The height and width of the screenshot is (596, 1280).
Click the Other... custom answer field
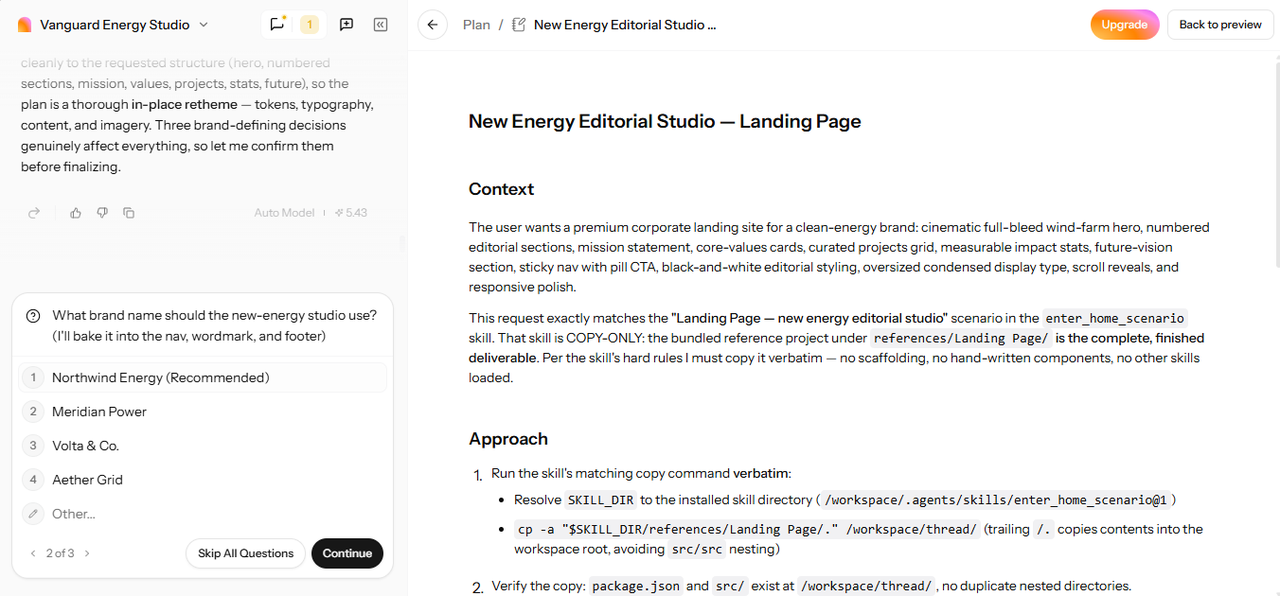click(203, 514)
